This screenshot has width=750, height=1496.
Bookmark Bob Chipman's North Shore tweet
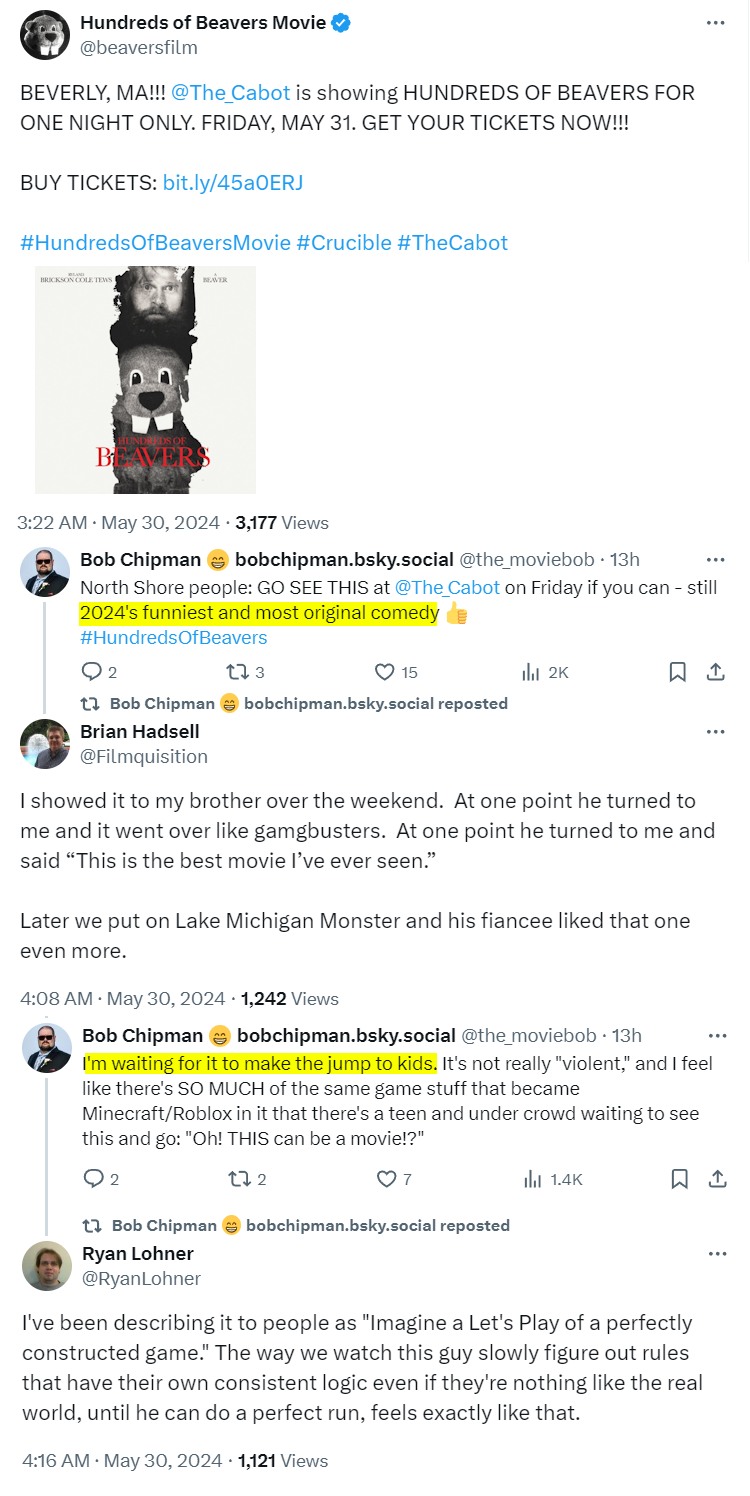(x=677, y=672)
